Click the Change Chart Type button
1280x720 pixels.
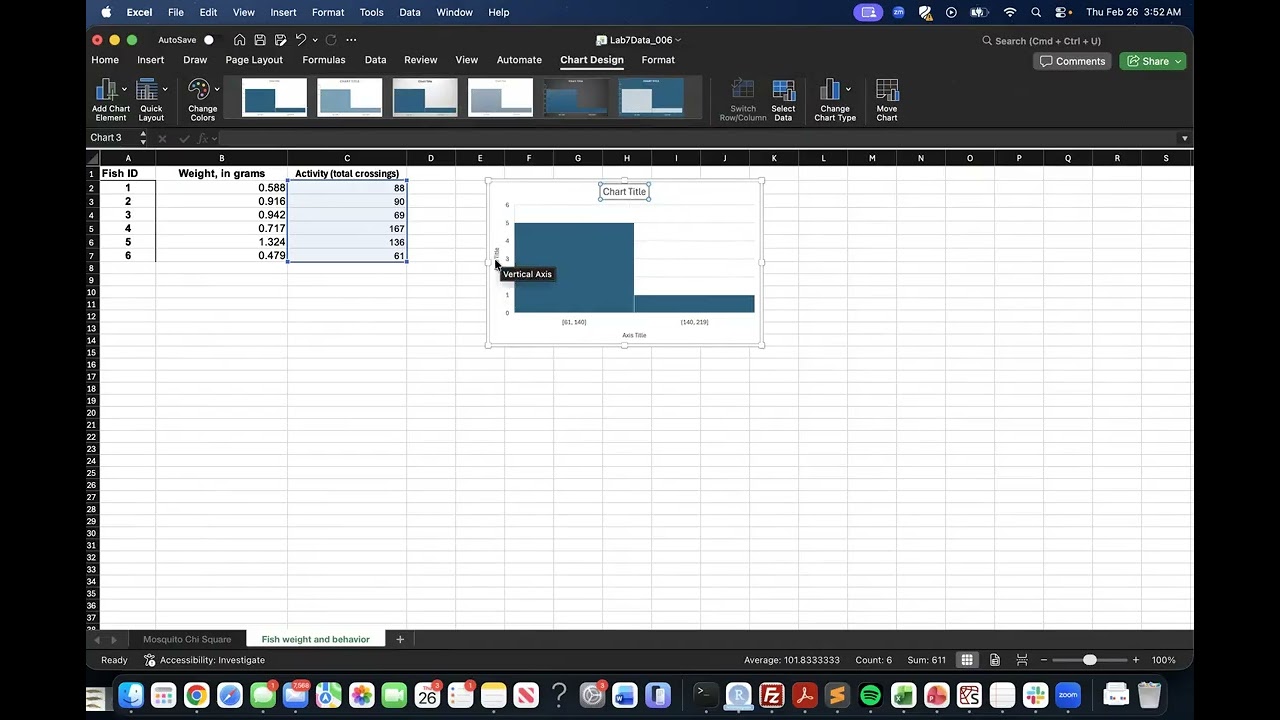click(834, 100)
